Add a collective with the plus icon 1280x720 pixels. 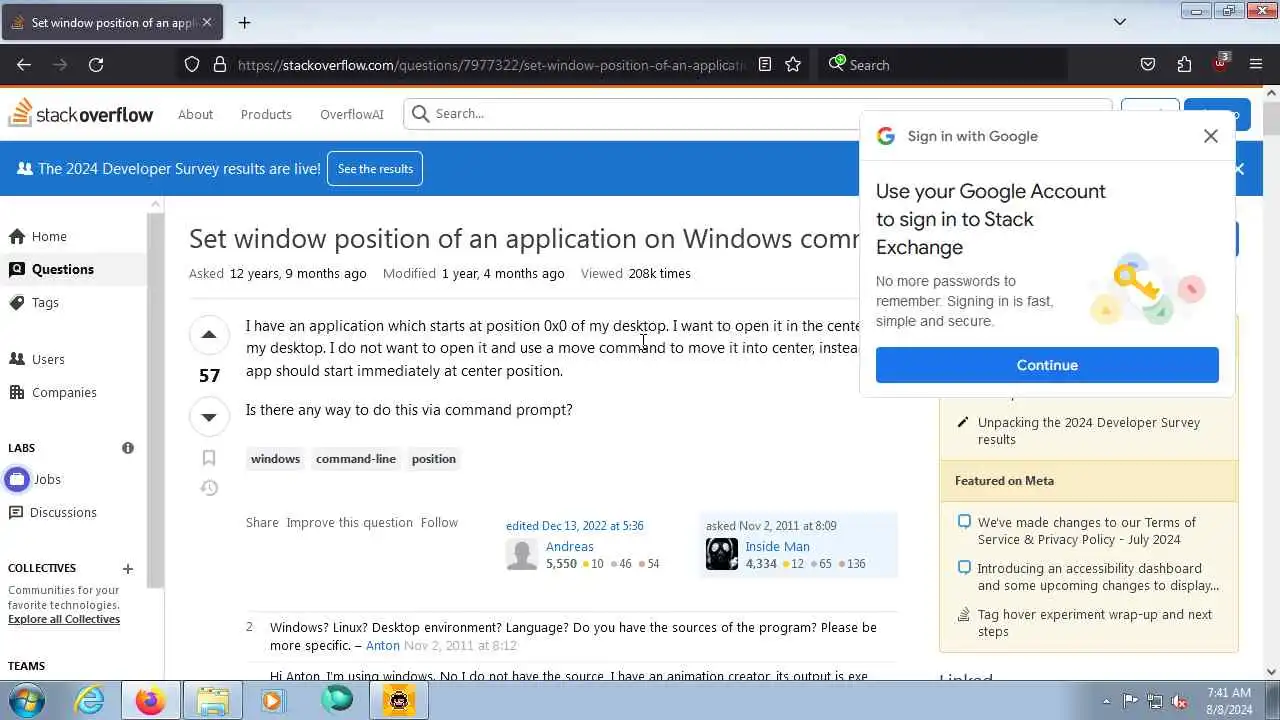pos(128,569)
